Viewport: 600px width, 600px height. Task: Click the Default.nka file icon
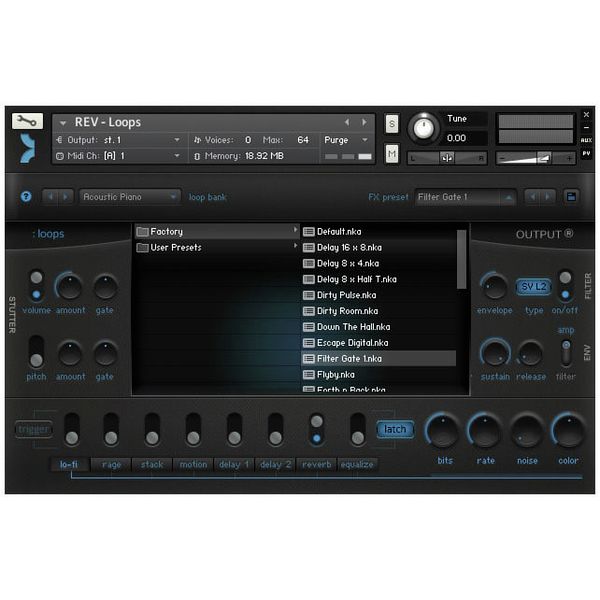(x=308, y=232)
